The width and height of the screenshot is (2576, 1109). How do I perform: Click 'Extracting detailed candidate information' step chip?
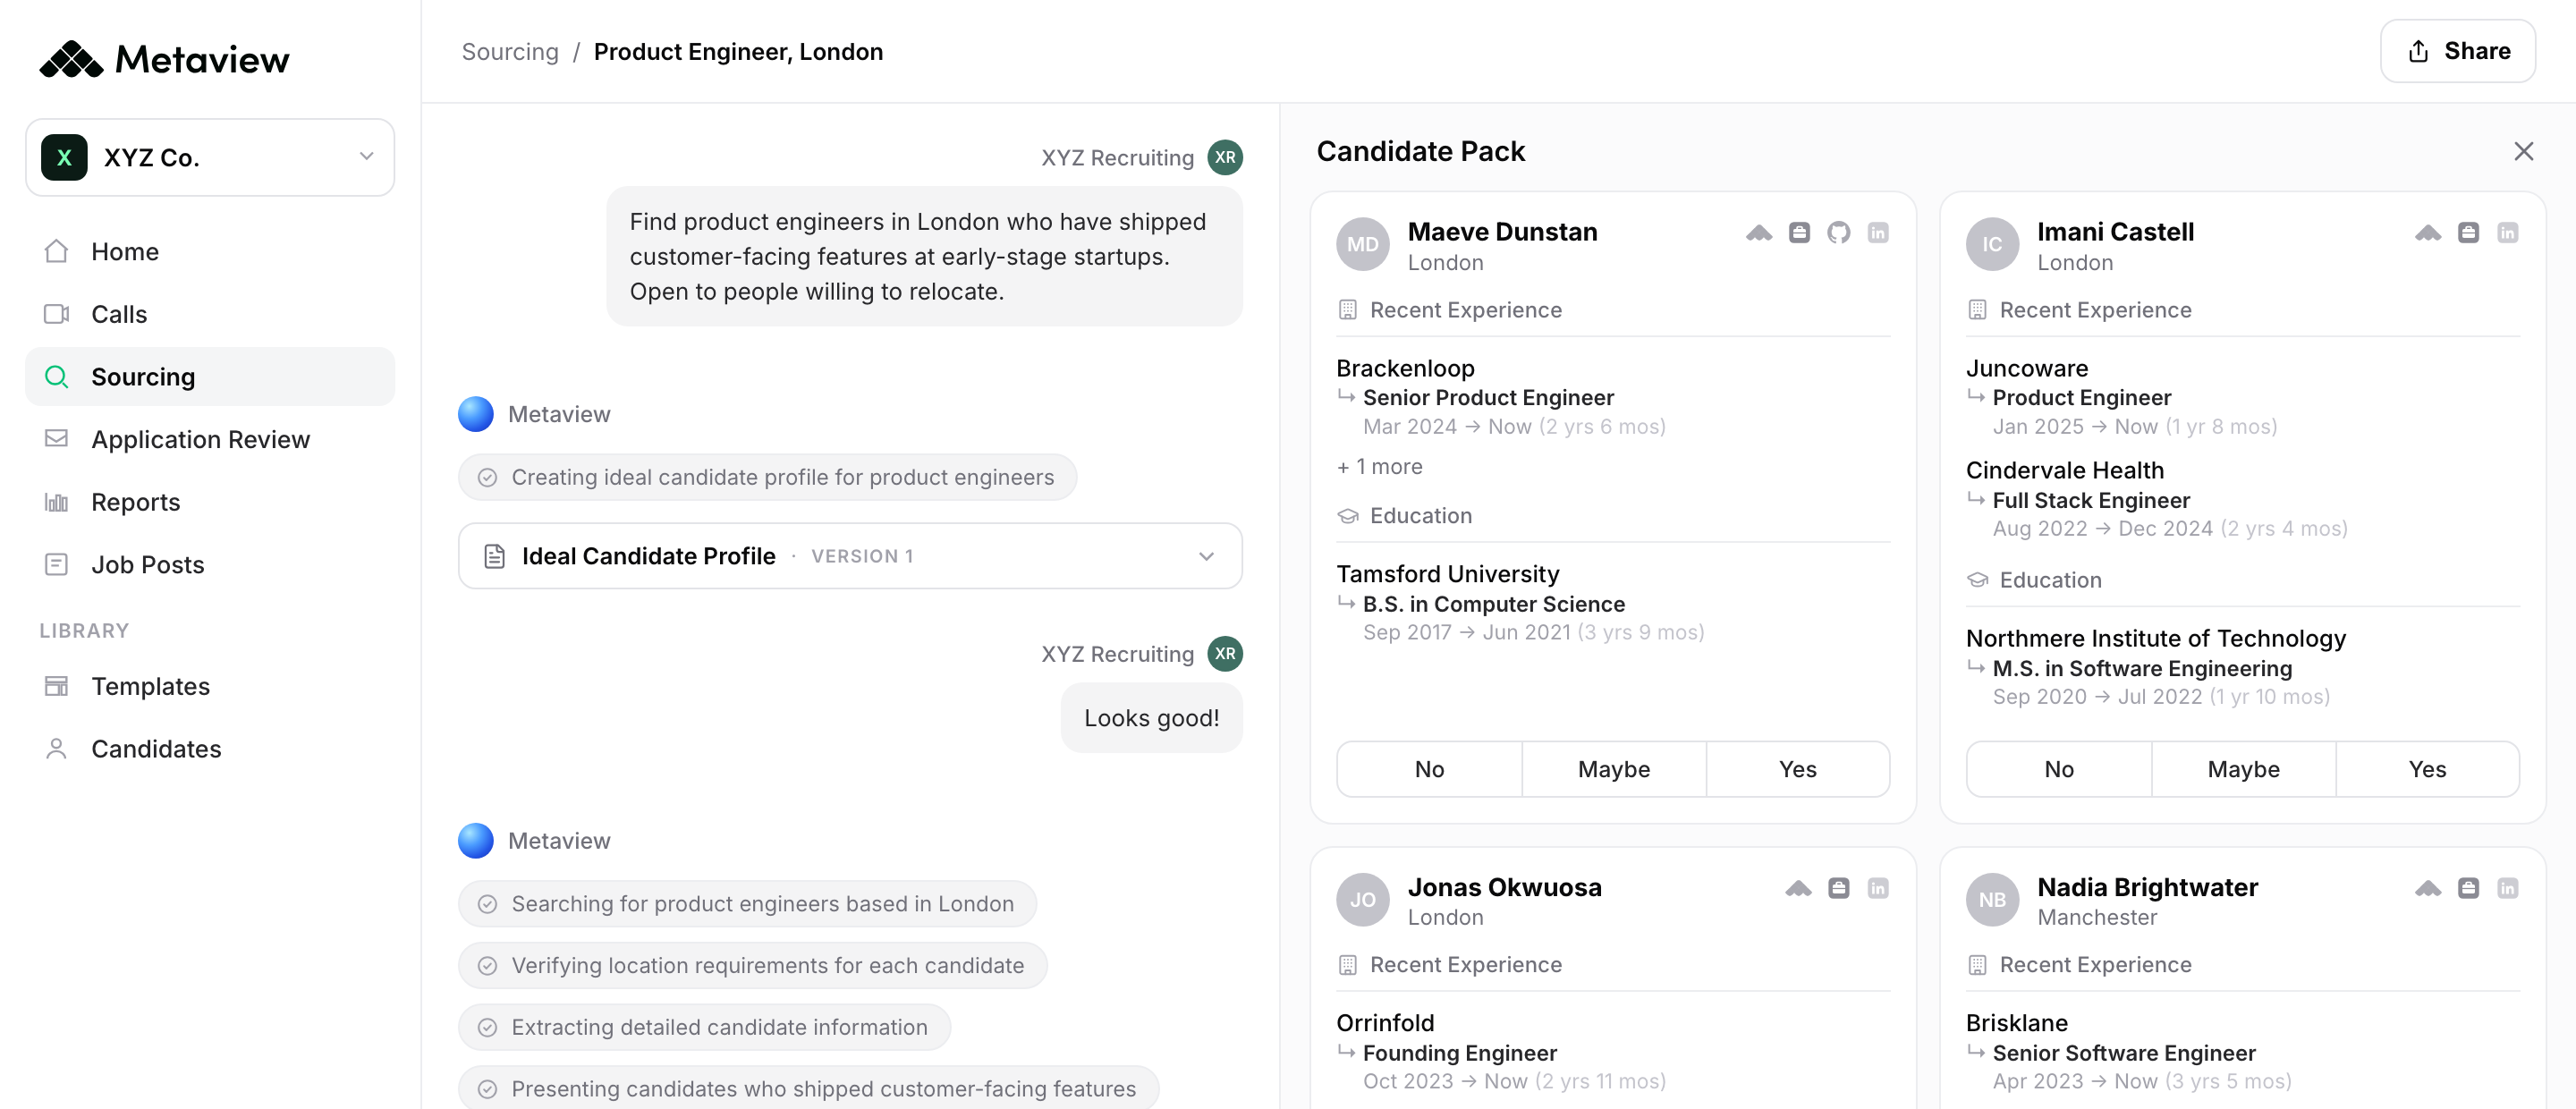pyautogui.click(x=704, y=1027)
